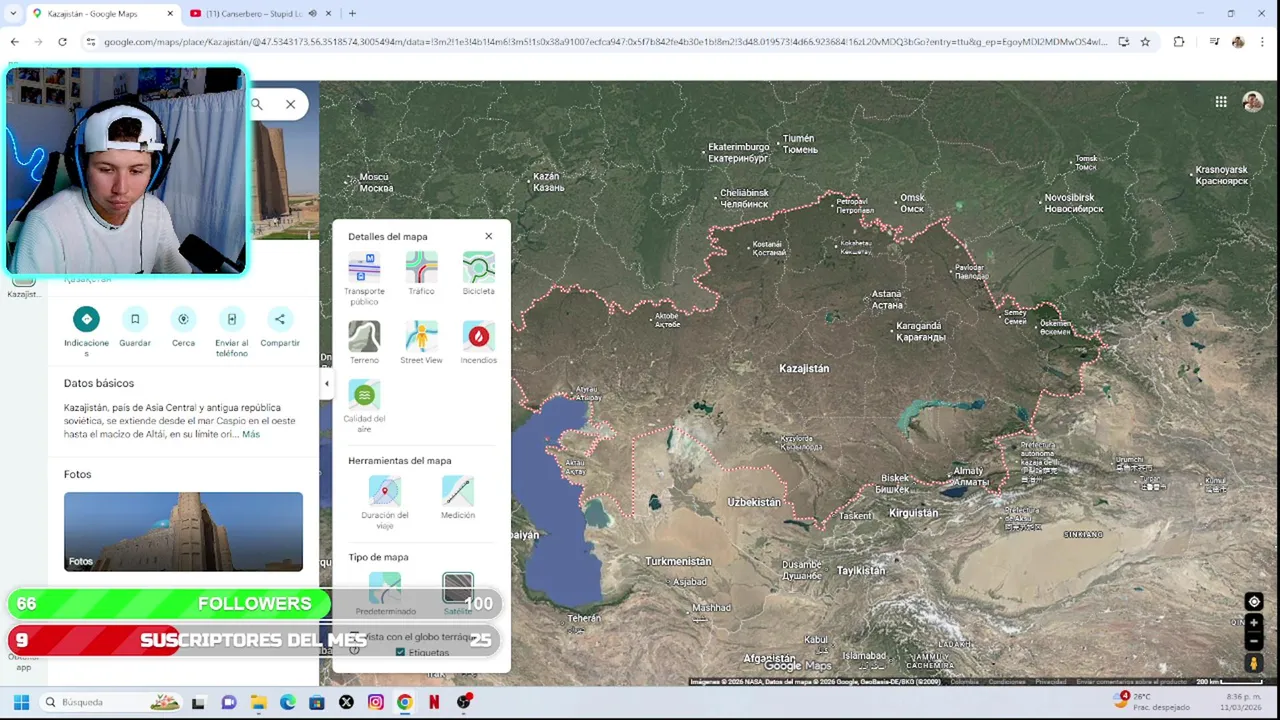The height and width of the screenshot is (720, 1280).
Task: Close the Kazajistán Google Maps tab
Action: pyautogui.click(x=170, y=13)
